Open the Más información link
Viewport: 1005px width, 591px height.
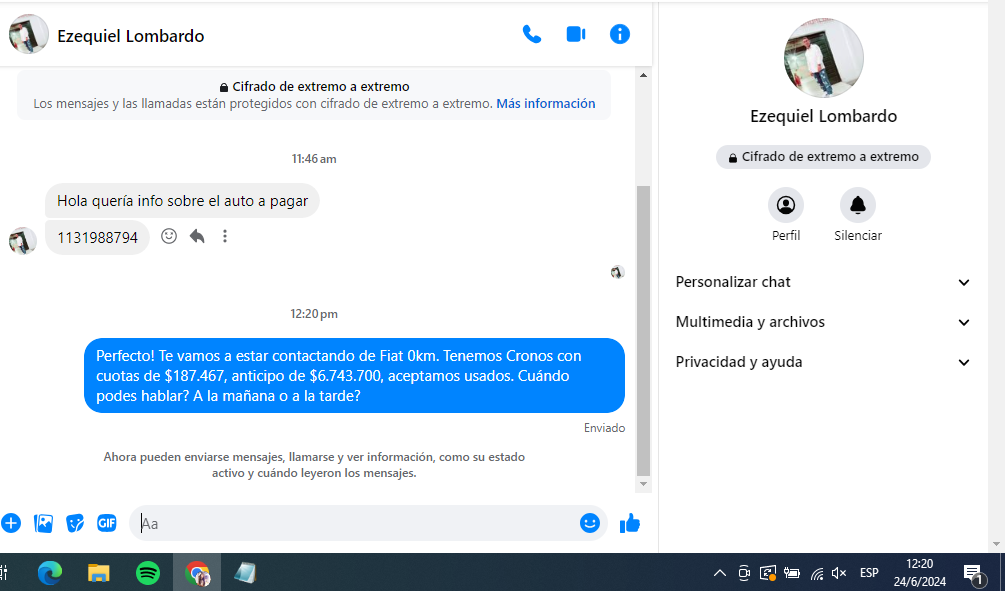tap(545, 104)
